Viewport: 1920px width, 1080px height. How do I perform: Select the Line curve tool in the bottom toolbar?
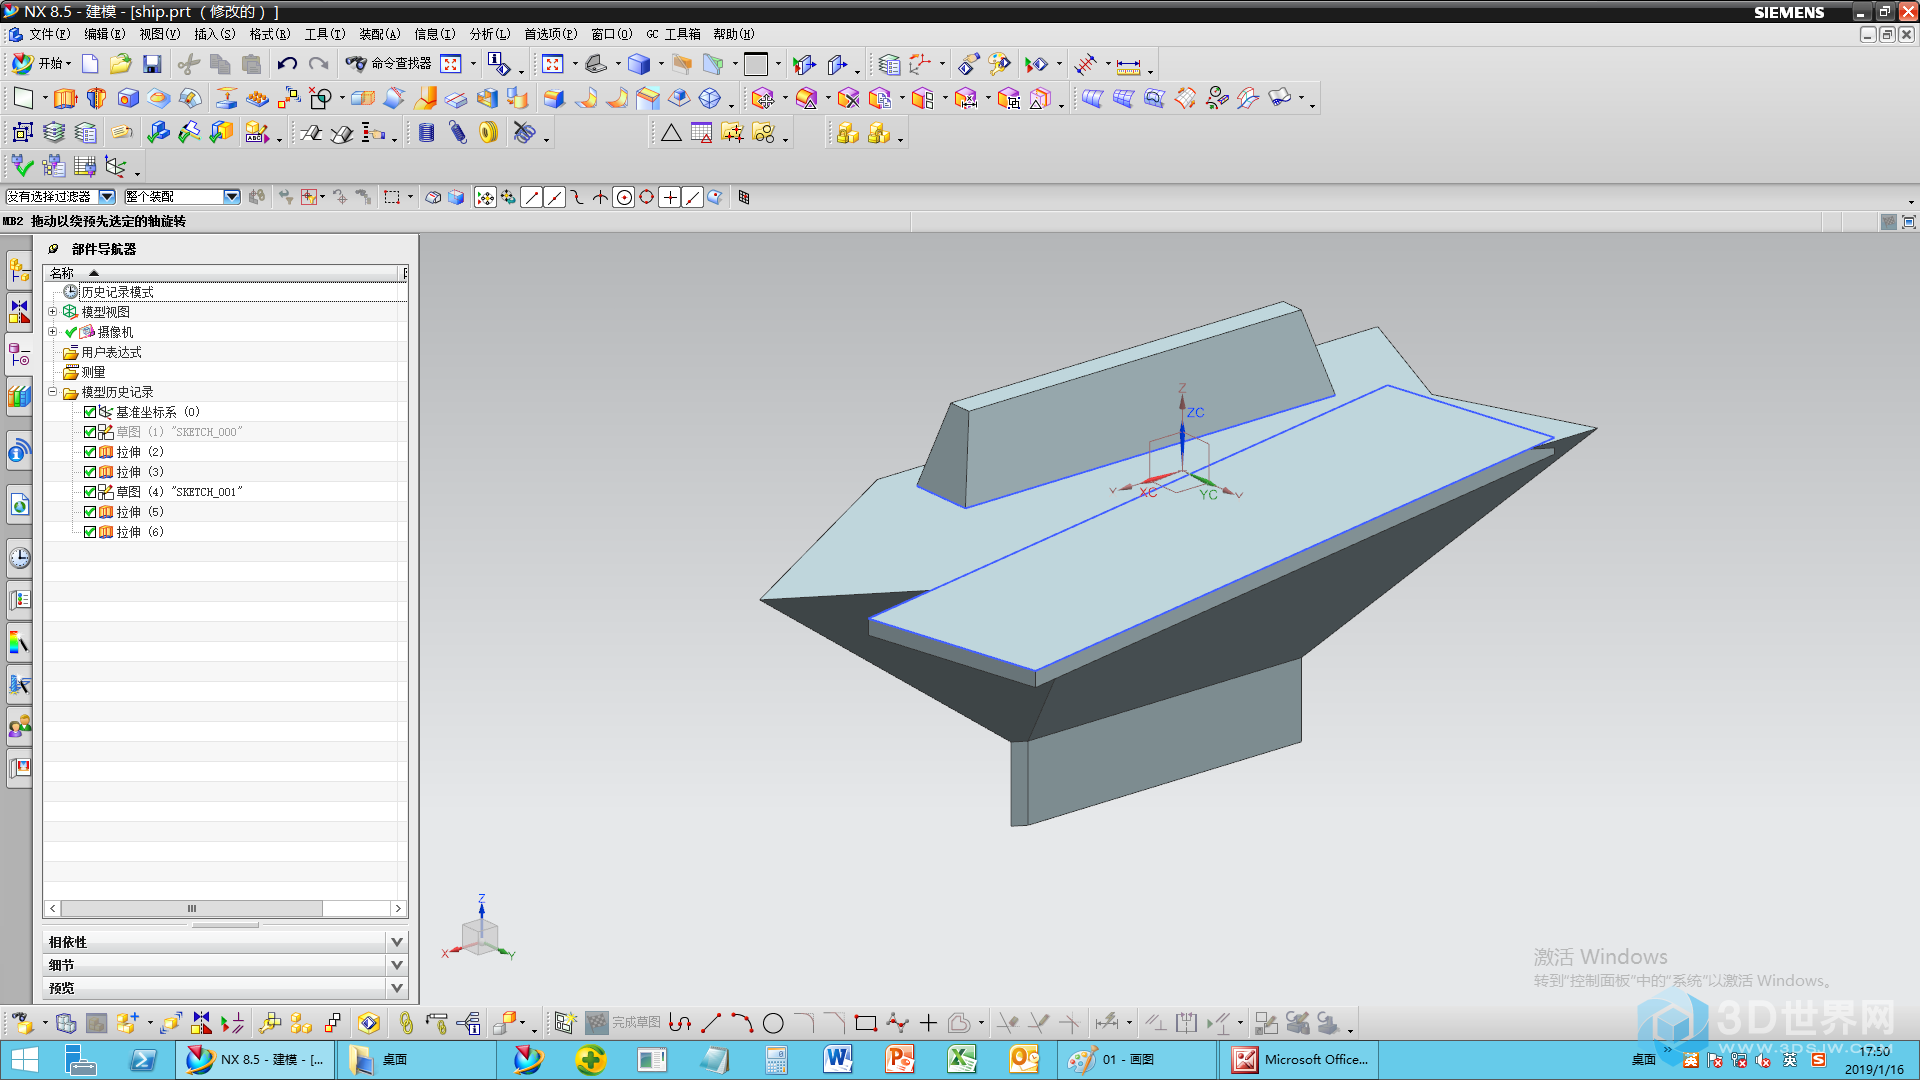(711, 1023)
